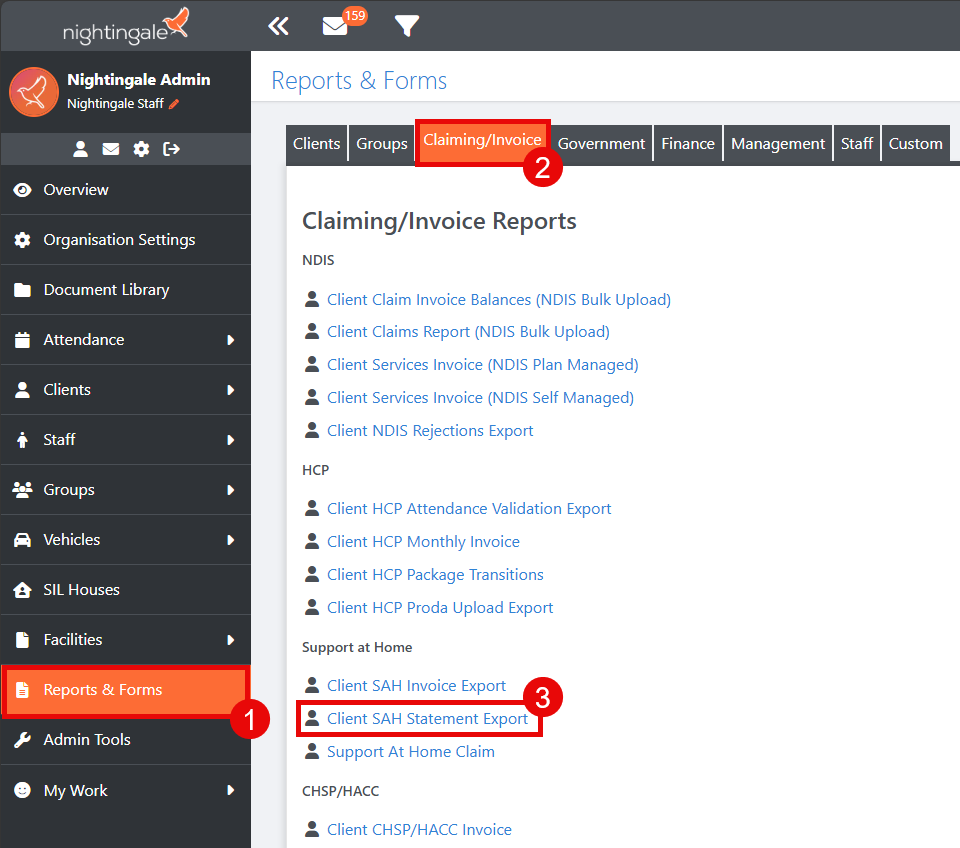Switch to the Clients tab
This screenshot has height=848, width=960.
pyautogui.click(x=317, y=144)
